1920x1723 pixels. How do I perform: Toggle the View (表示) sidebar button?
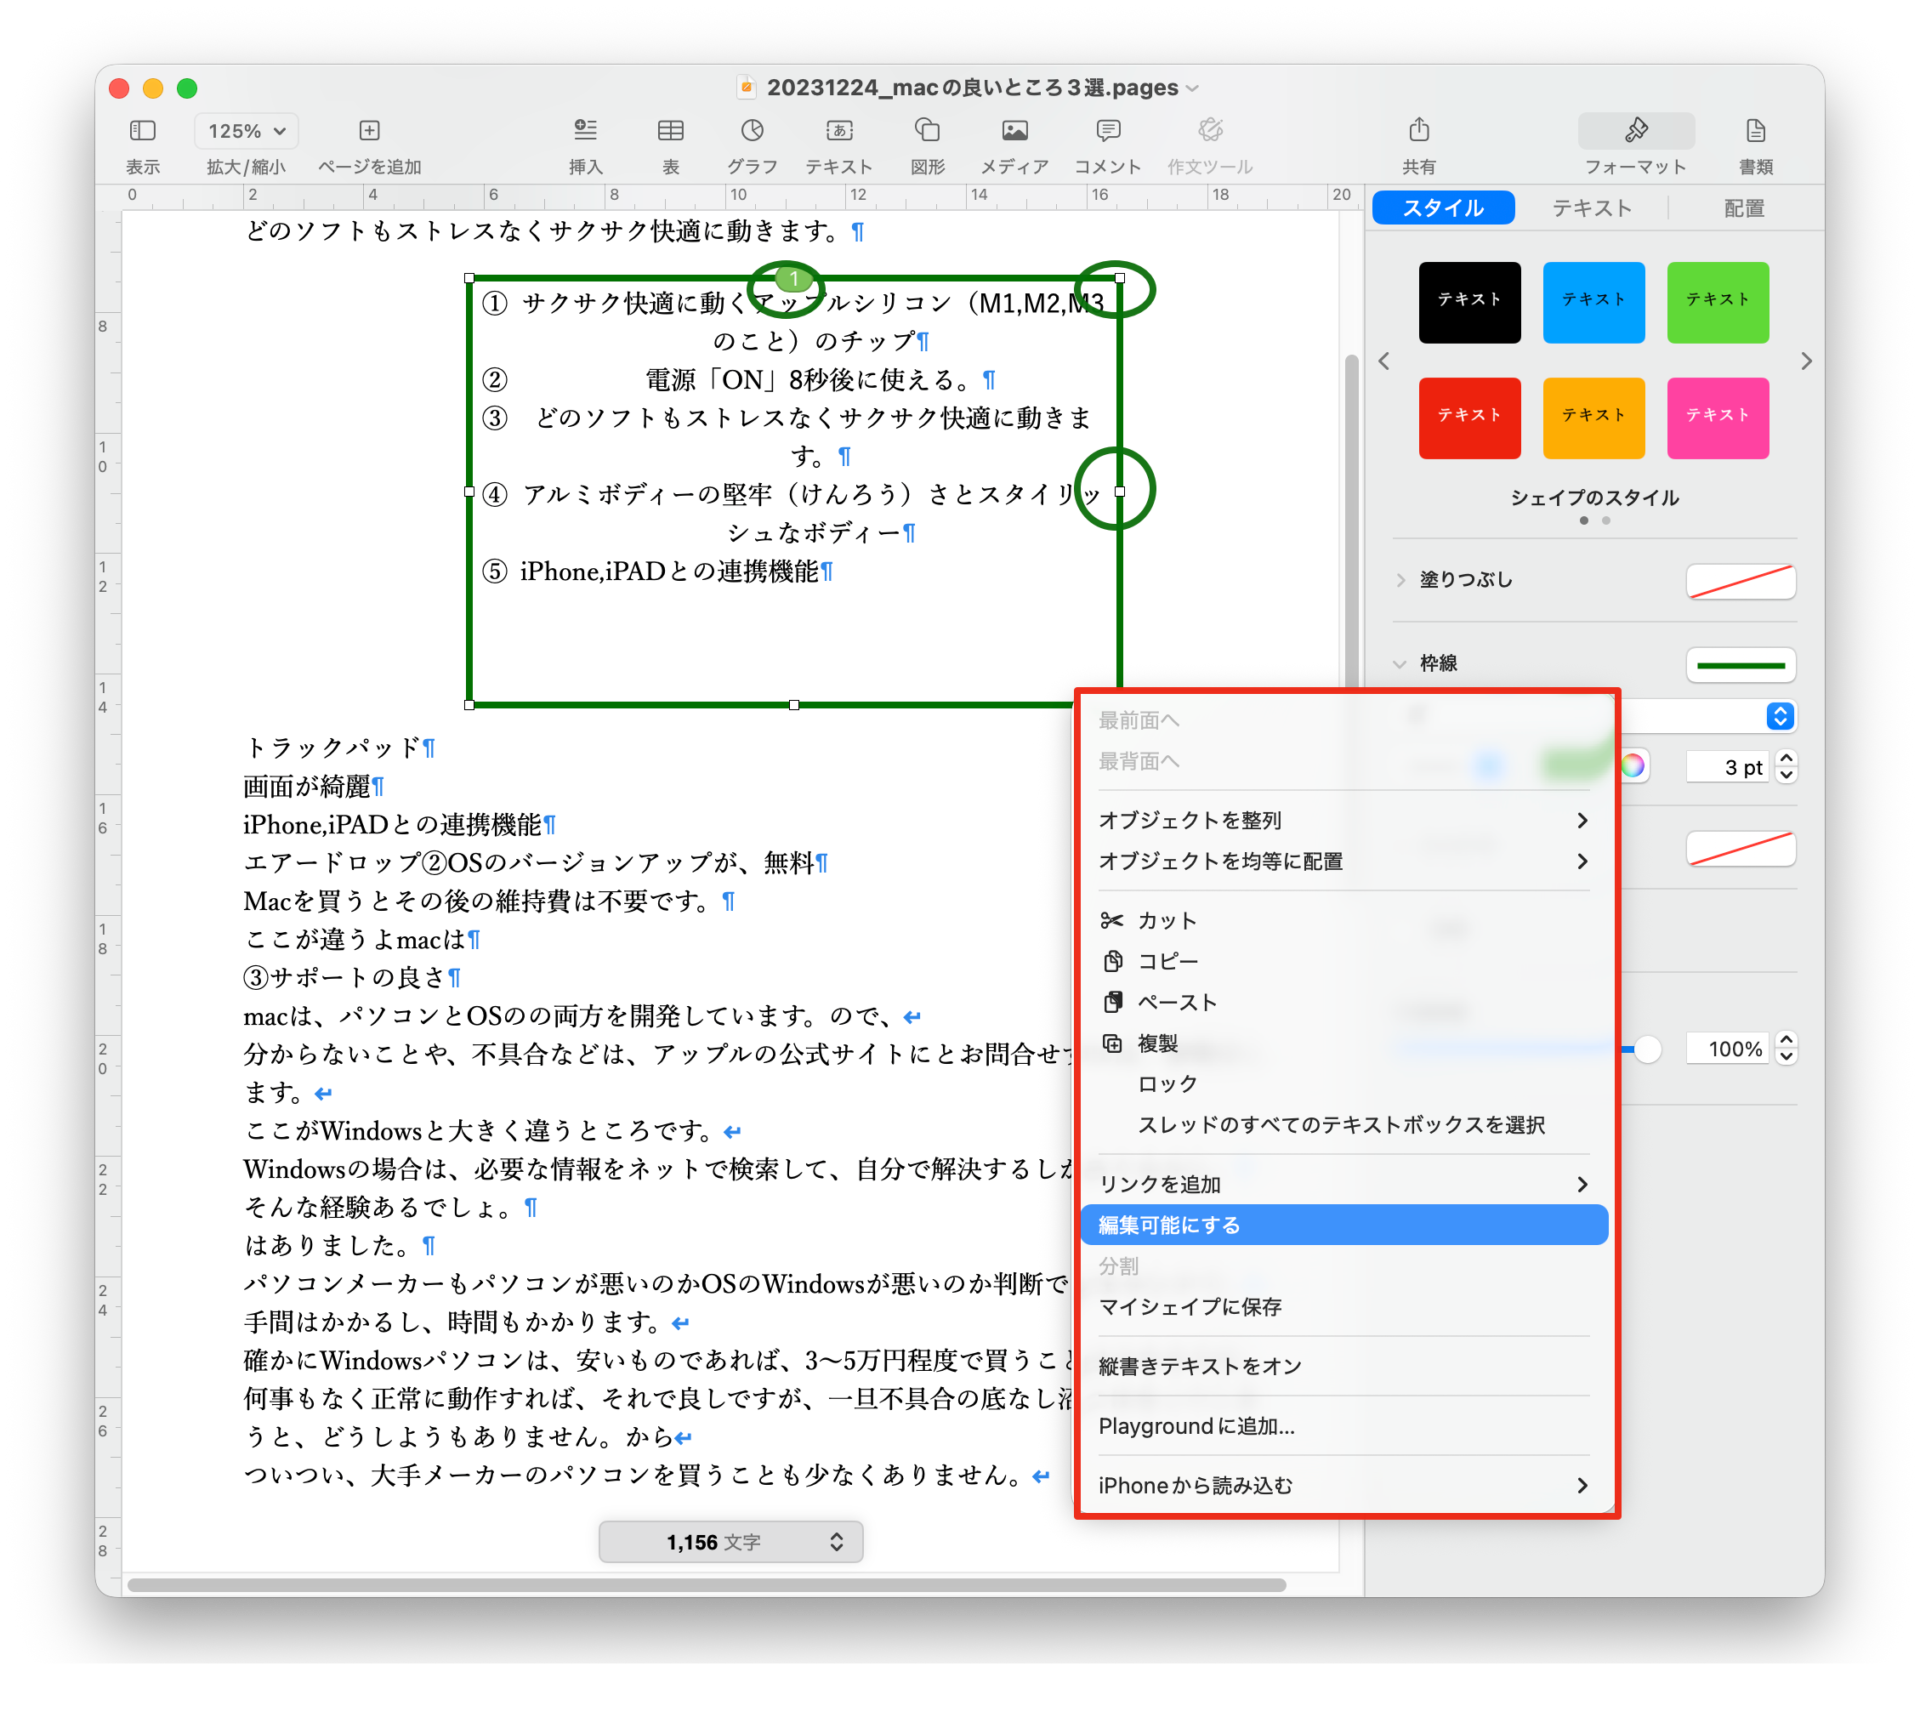coord(143,131)
